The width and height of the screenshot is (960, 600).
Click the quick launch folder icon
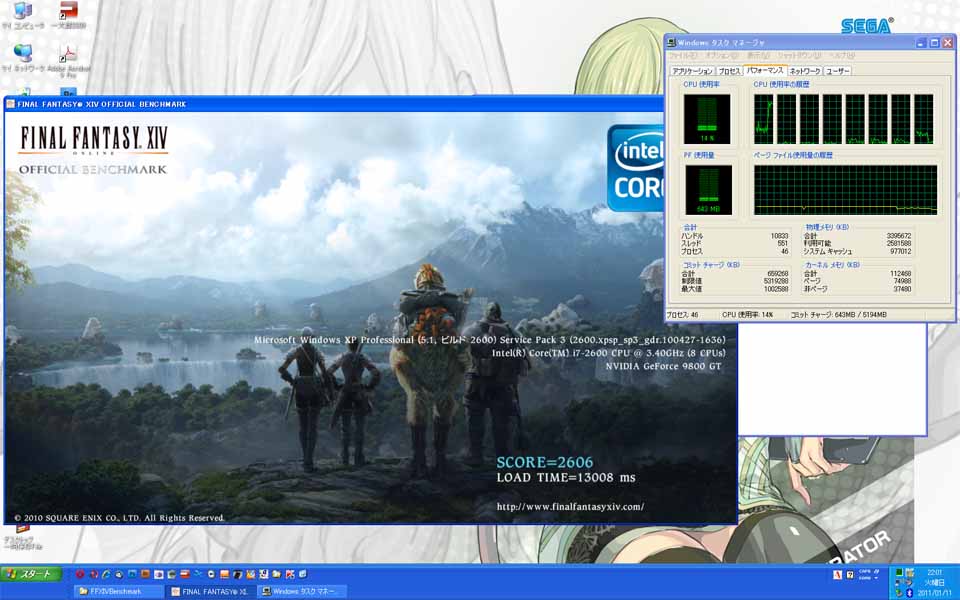pos(276,574)
